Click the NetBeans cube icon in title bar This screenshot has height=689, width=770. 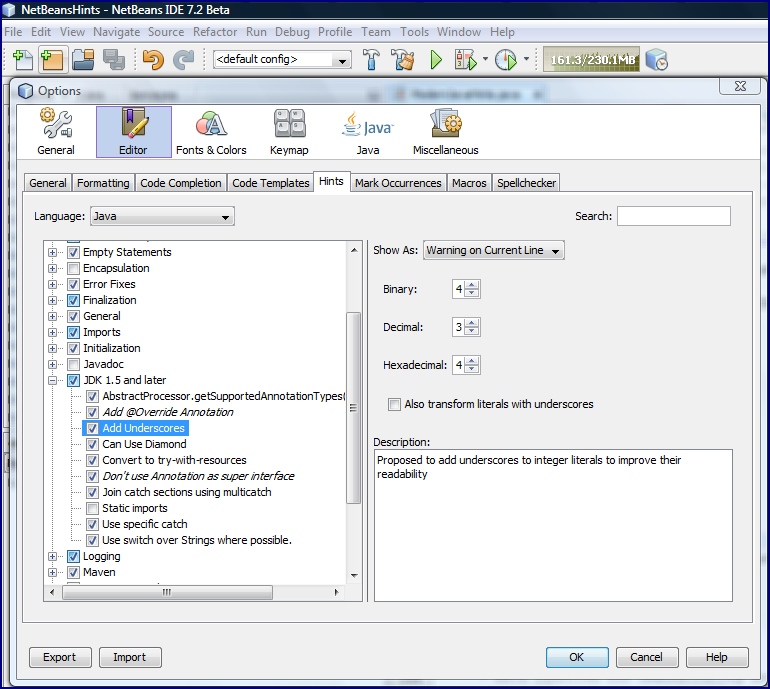coord(9,9)
